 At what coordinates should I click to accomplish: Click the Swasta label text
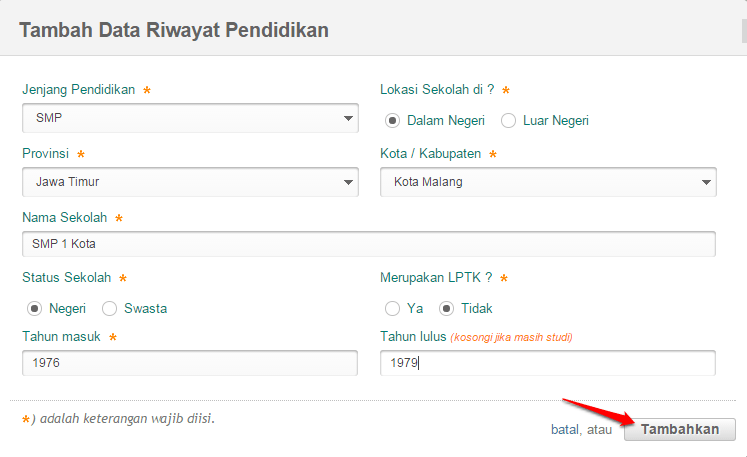pyautogui.click(x=145, y=308)
